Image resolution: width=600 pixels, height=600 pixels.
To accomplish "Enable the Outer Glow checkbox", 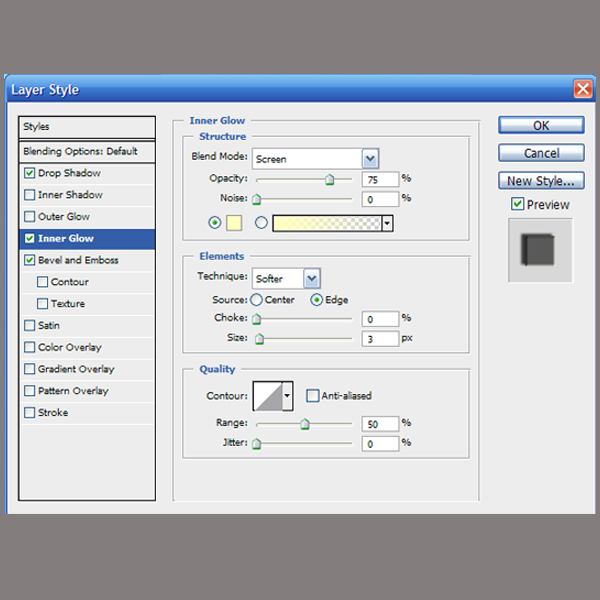I will pyautogui.click(x=29, y=217).
